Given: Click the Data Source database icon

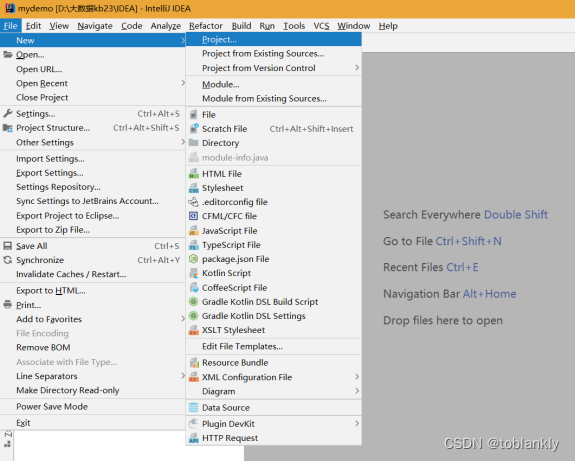Looking at the screenshot, I should [194, 407].
